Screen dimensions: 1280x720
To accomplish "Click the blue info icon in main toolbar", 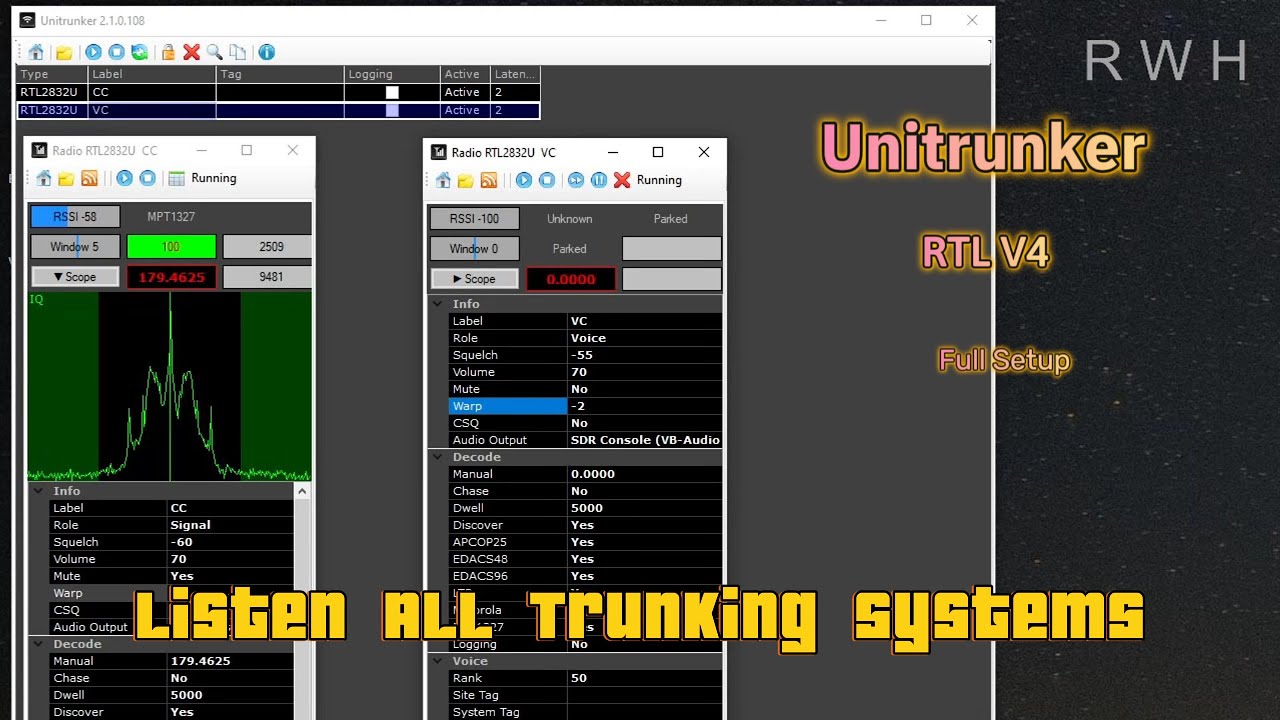I will click(266, 52).
